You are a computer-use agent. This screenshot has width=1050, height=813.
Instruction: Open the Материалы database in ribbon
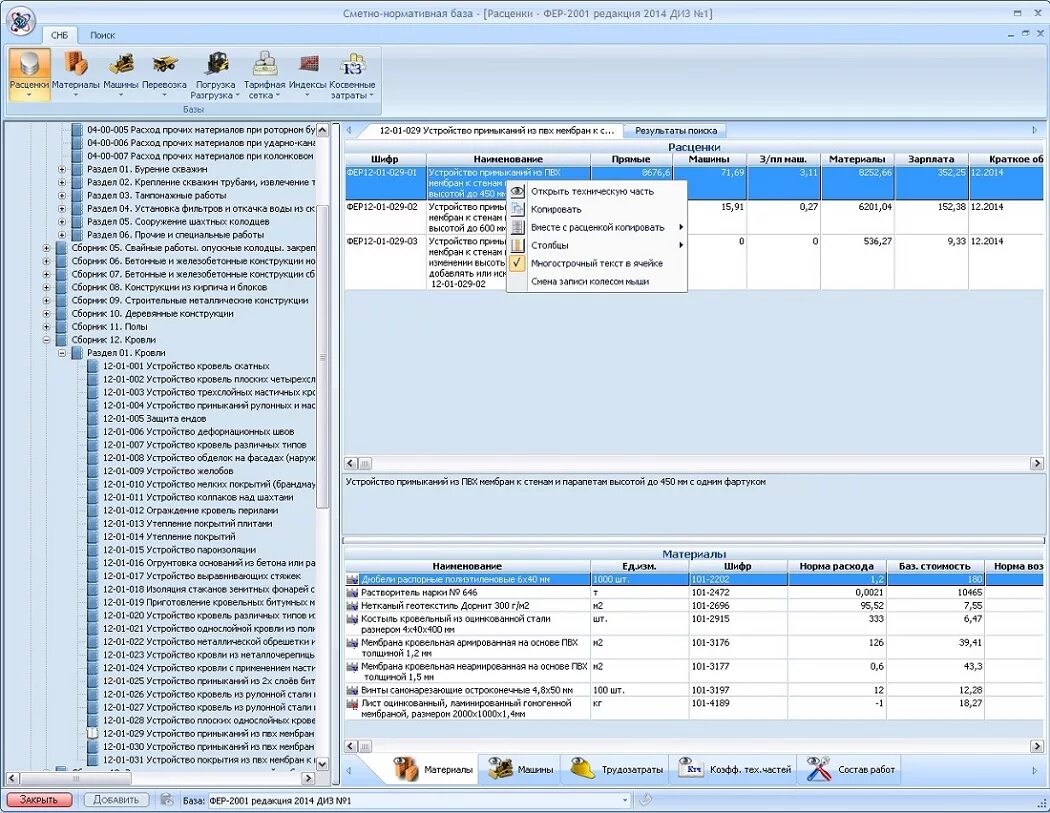coord(75,74)
